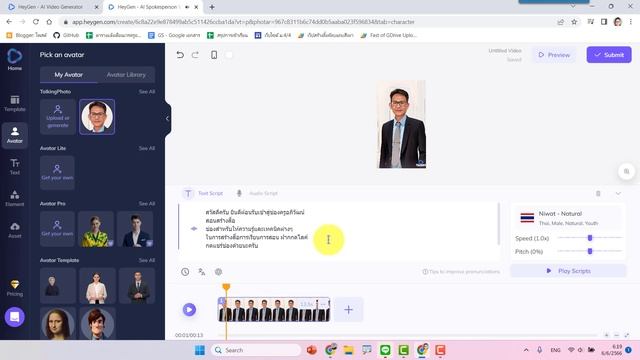This screenshot has width=640, height=360.
Task: Select the man with glasses TalkingPhoto
Action: coord(97,117)
